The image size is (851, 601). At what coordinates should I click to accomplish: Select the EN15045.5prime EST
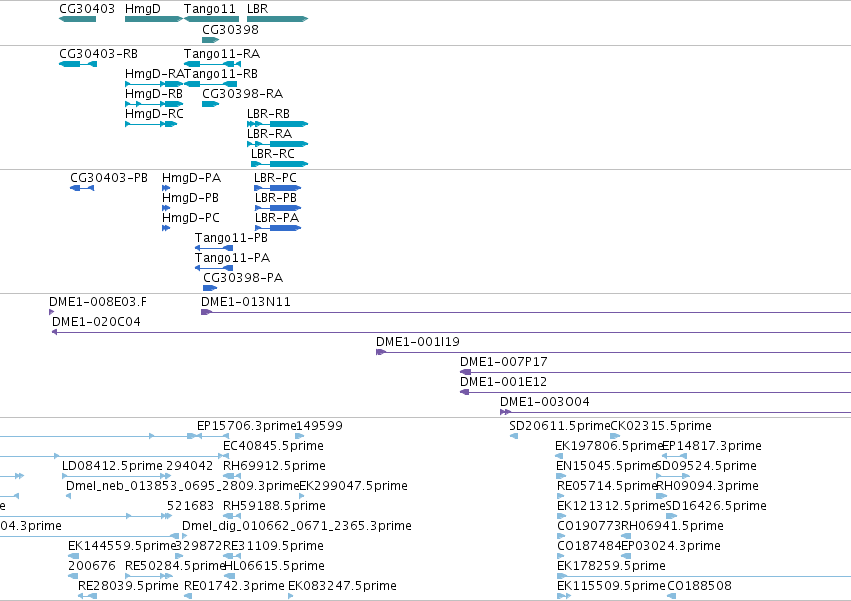[561, 476]
